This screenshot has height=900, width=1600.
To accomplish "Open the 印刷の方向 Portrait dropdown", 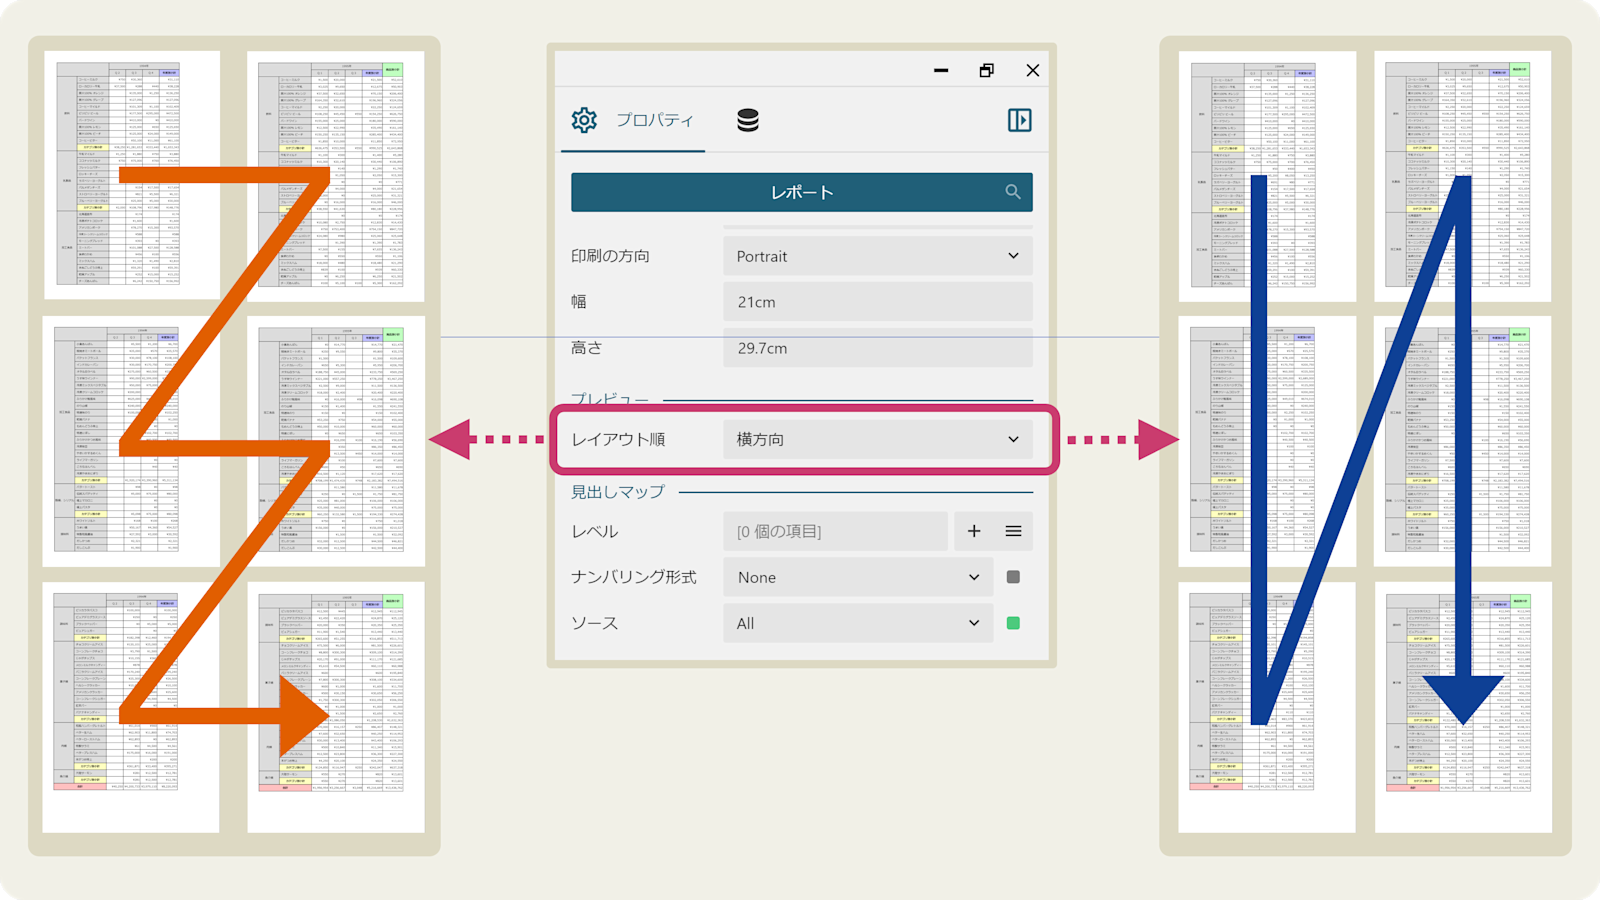I will tap(878, 256).
